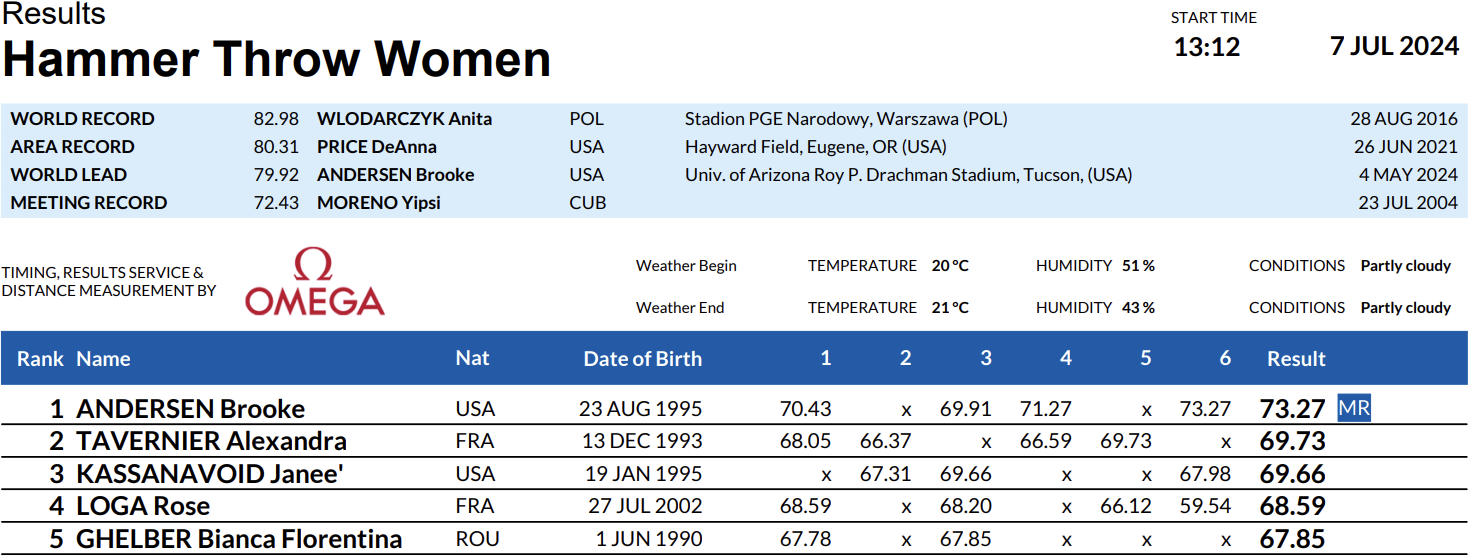Click the winning result 73.27 in bold
This screenshot has height=558, width=1469.
pos(1292,409)
